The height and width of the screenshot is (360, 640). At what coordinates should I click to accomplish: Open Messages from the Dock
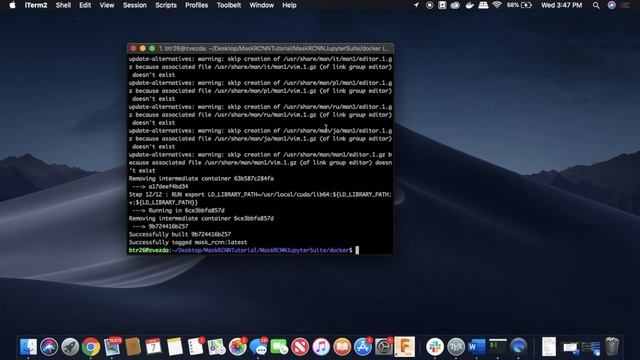click(x=259, y=347)
